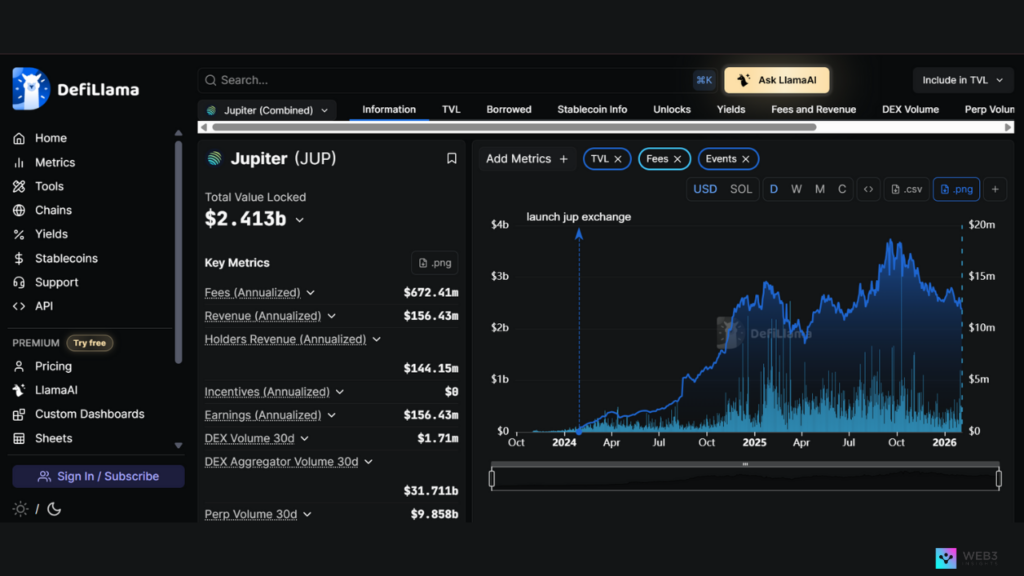Open the Chains page in sidebar

[52, 210]
